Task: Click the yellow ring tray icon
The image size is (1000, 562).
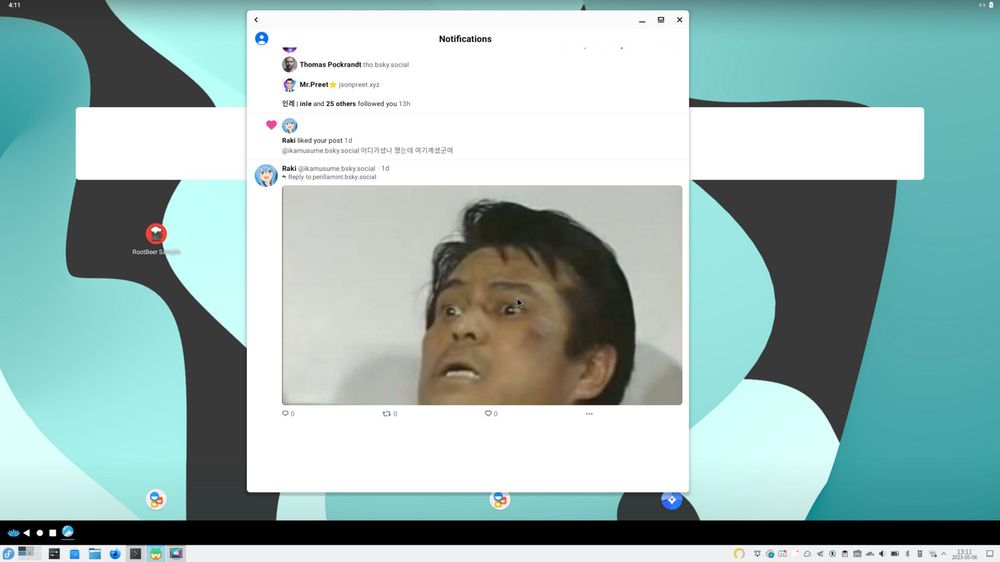Action: [x=739, y=554]
